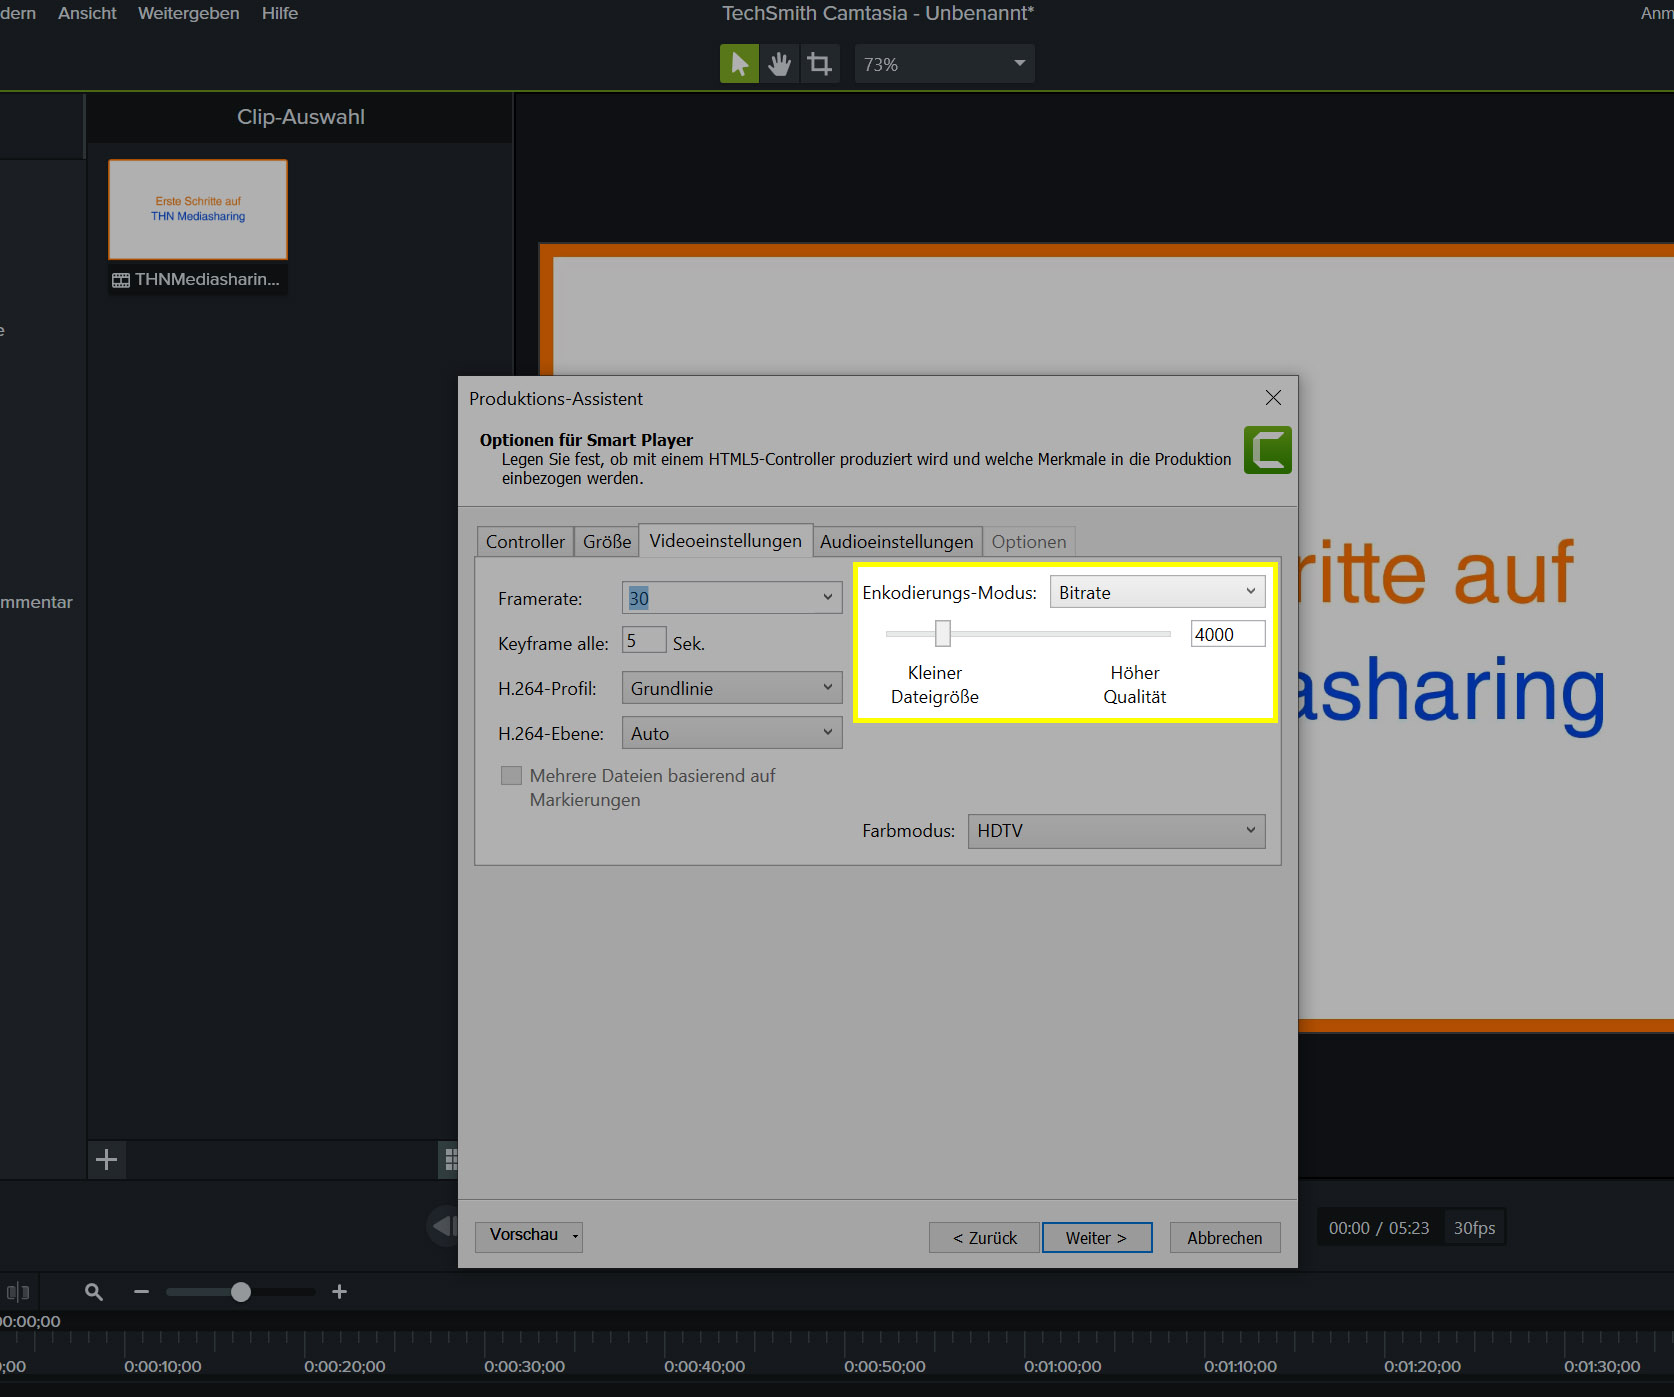Click the bitrate quality slider handle
This screenshot has width=1674, height=1397.
point(942,634)
